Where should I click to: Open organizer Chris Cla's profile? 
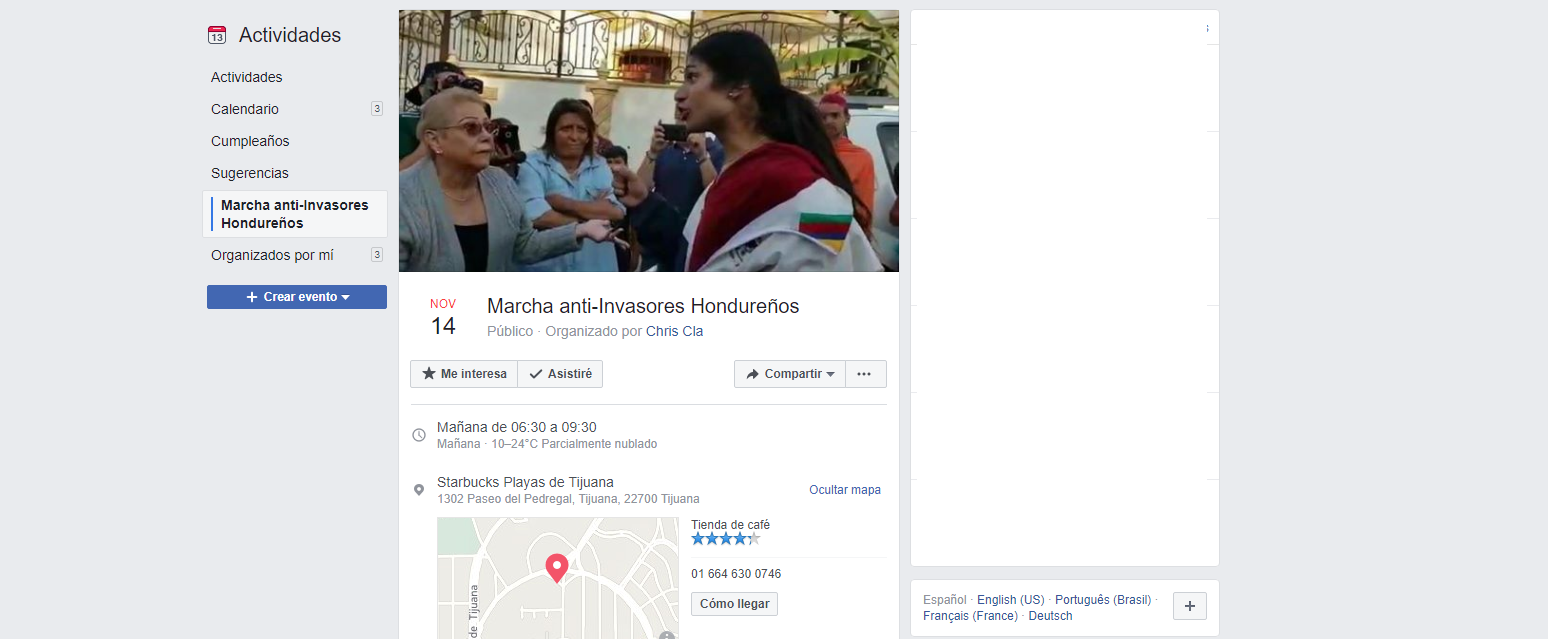click(x=674, y=331)
